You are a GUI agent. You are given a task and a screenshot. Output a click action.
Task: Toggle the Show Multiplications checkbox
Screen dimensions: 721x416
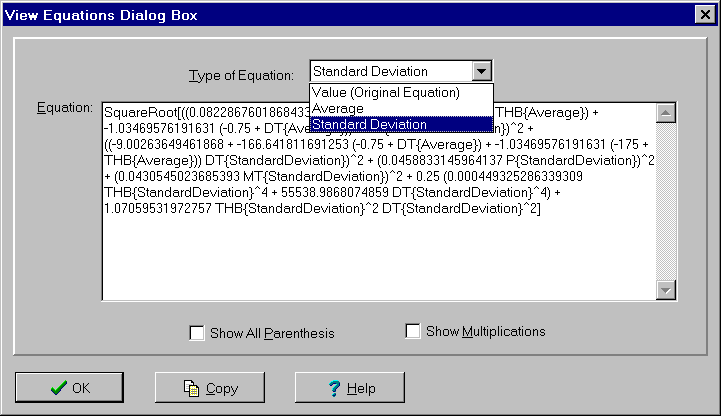pos(413,331)
